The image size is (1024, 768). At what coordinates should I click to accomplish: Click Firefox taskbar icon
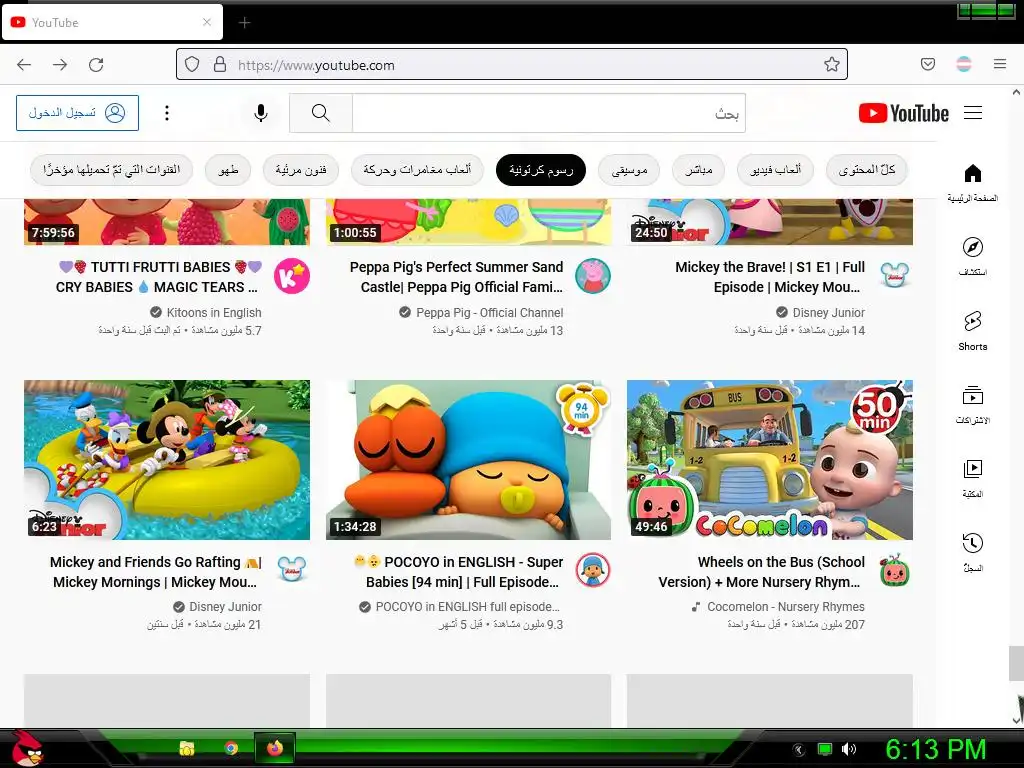(x=275, y=748)
